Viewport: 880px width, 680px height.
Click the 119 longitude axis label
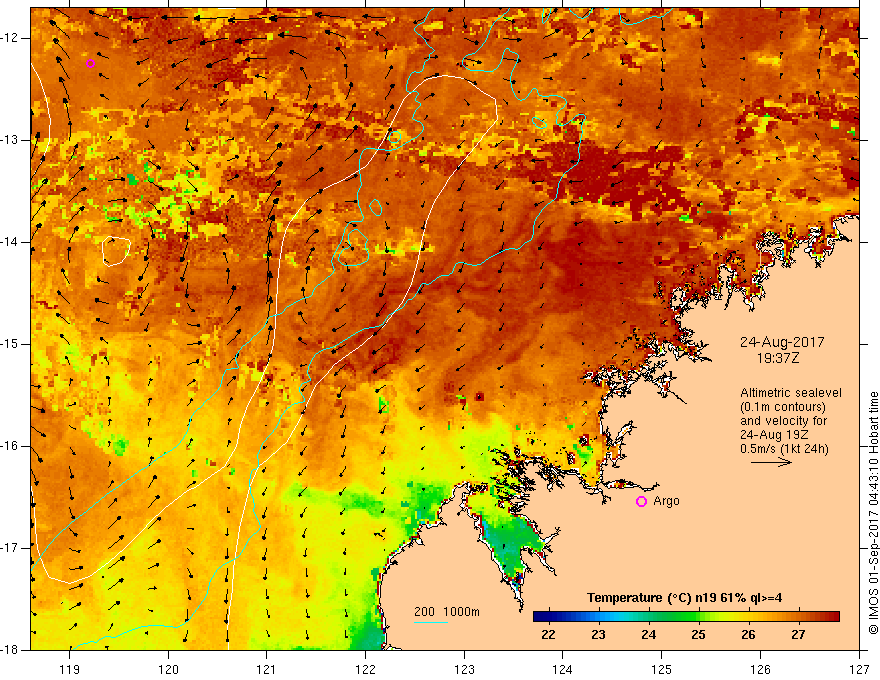pyautogui.click(x=70, y=669)
